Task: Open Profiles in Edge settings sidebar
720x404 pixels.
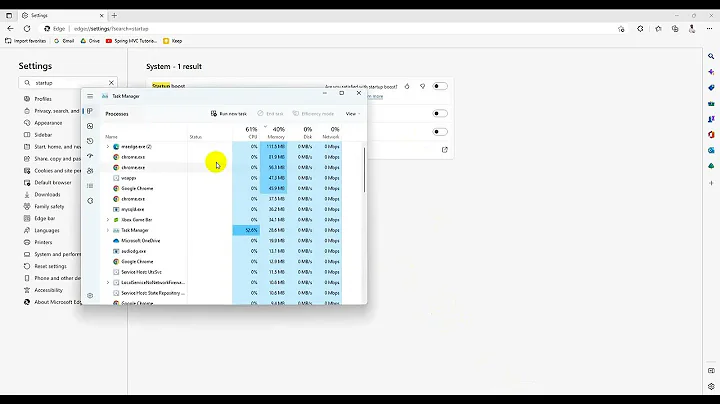Action: (x=43, y=99)
